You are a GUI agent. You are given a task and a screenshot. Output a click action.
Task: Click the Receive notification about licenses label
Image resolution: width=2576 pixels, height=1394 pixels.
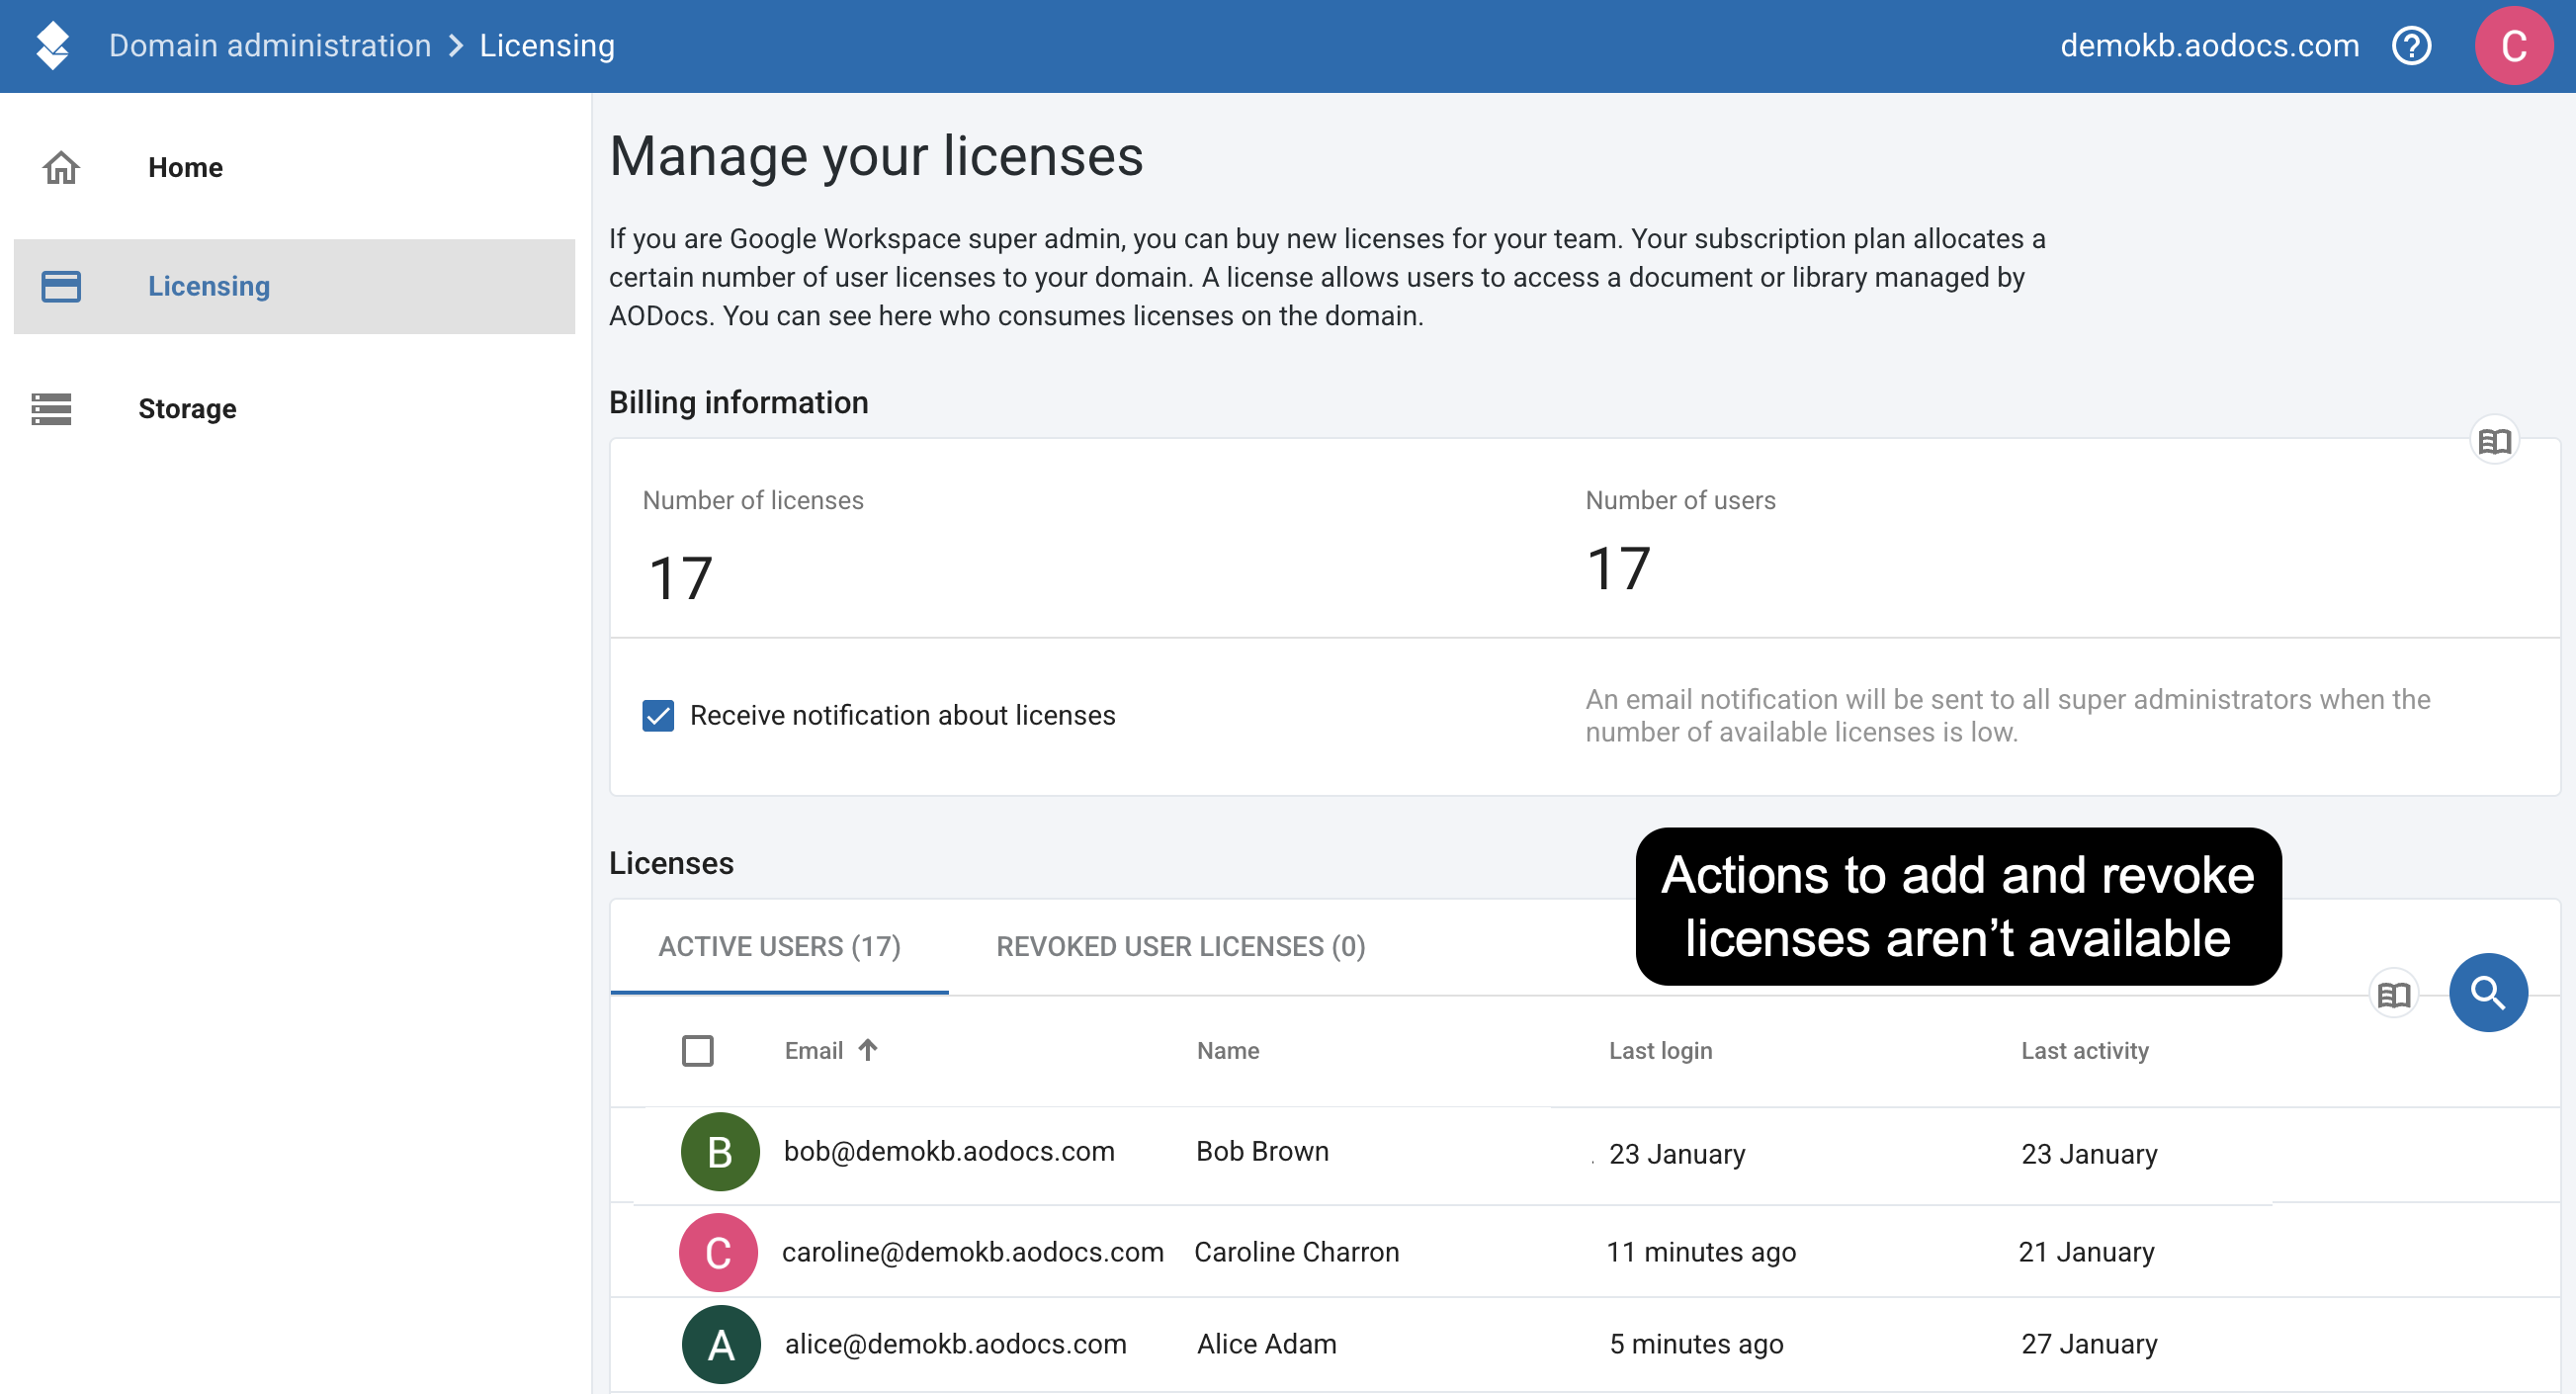coord(902,716)
